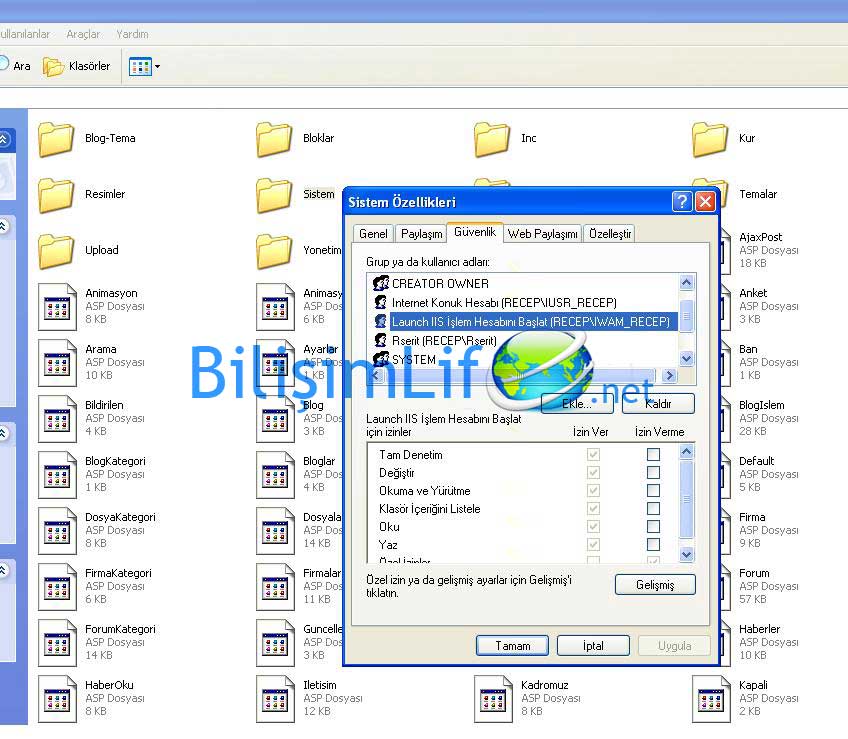
Task: Click the SYSTEM account icon in the list
Action: point(381,359)
